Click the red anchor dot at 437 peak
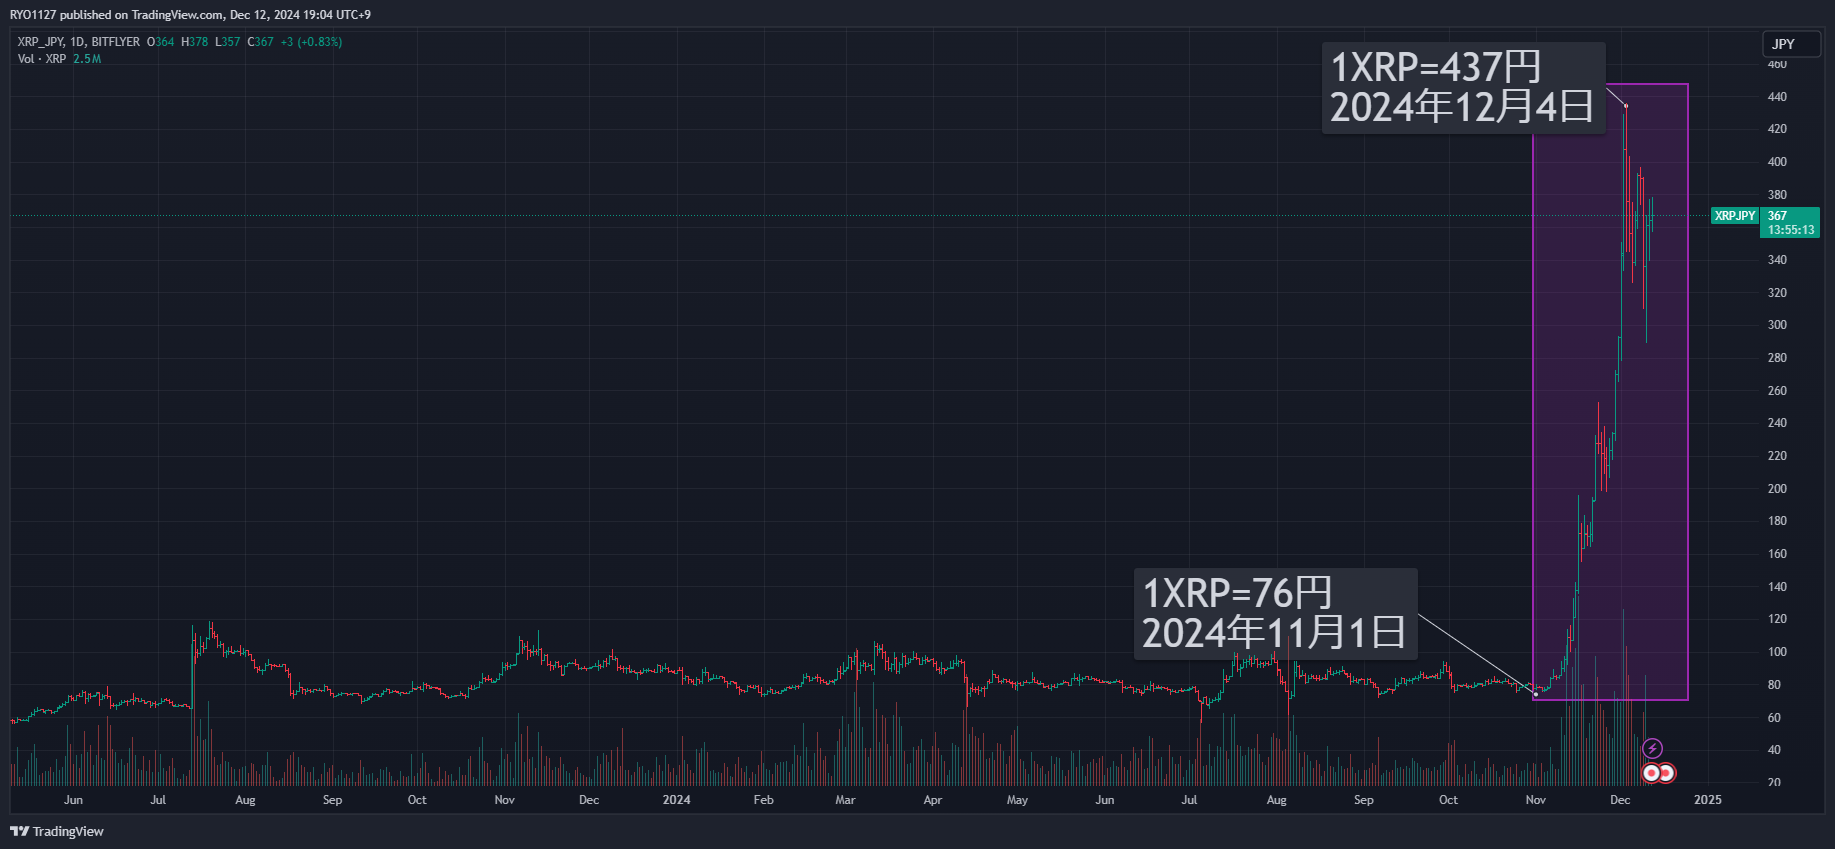The image size is (1835, 849). [x=1626, y=106]
